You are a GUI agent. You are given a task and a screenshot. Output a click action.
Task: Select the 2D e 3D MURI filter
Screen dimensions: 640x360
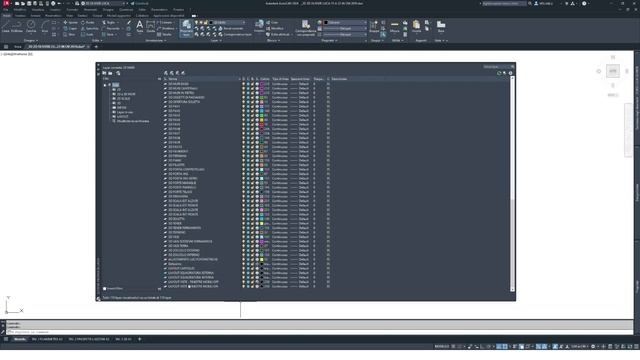coord(126,94)
